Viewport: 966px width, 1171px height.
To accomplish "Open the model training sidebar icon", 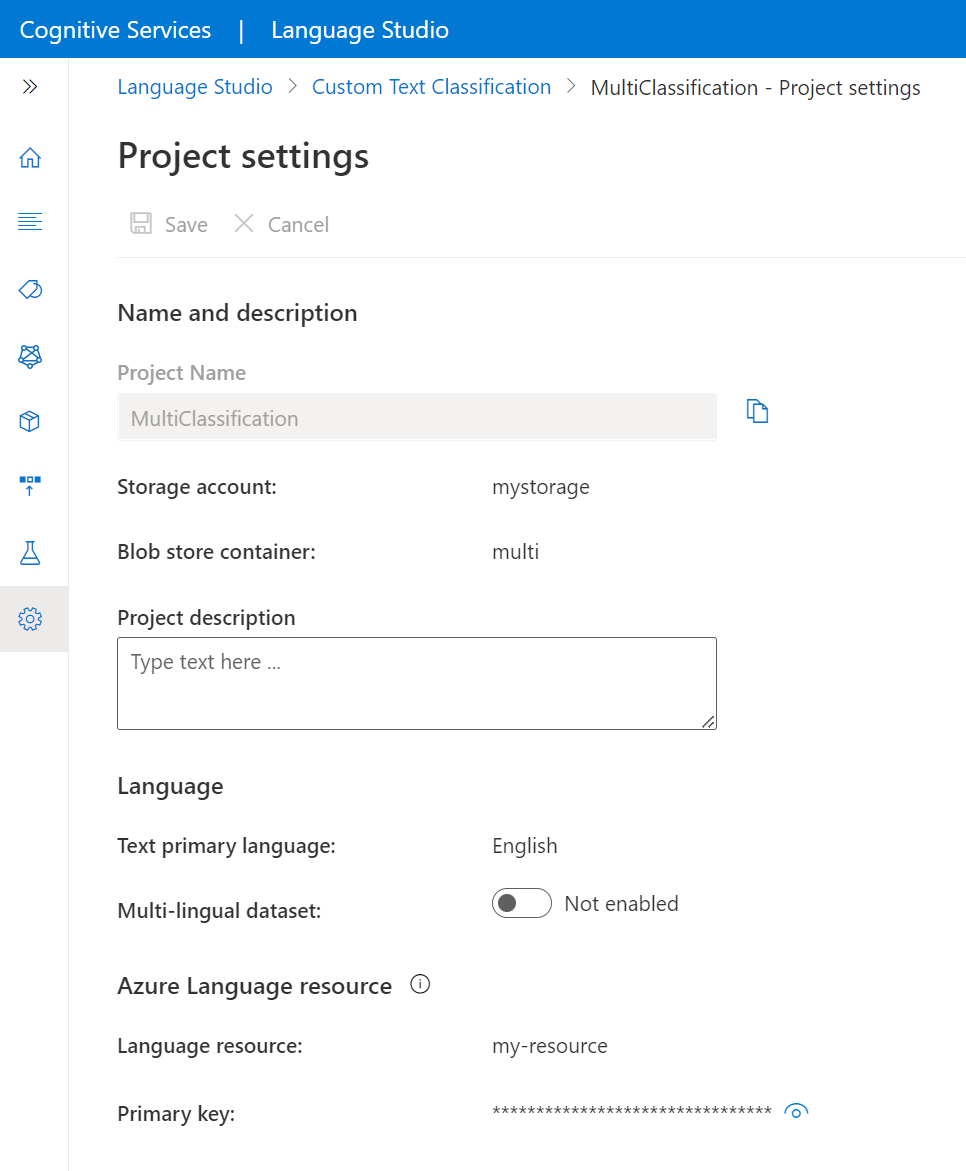I will tap(30, 356).
